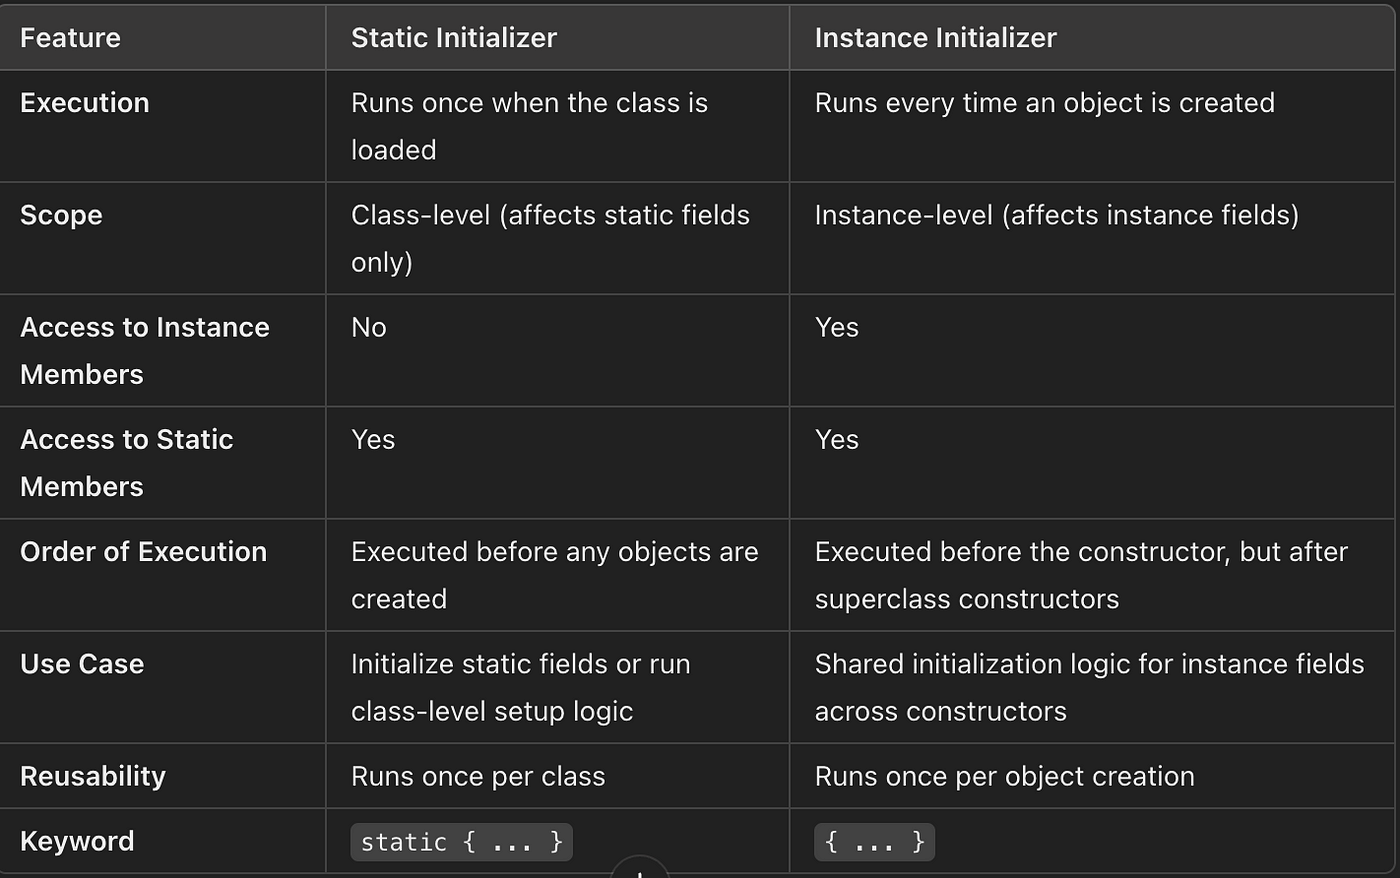Click the '{ ... }' instance code snippet
This screenshot has width=1400, height=878.
(874, 842)
